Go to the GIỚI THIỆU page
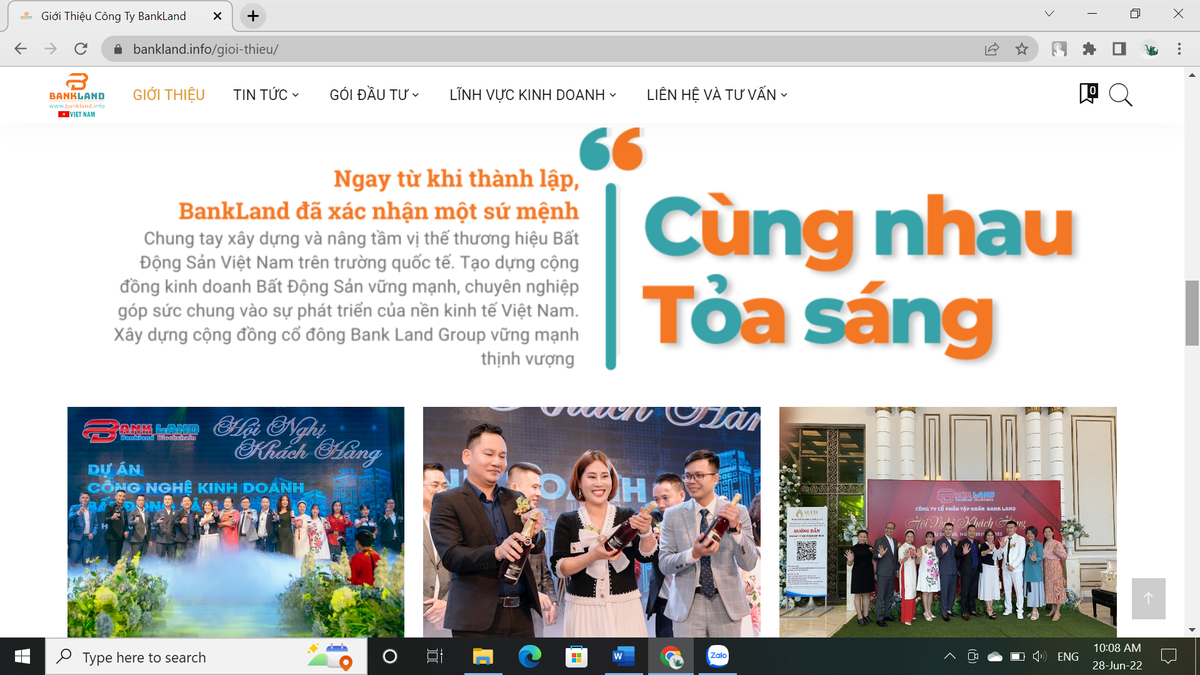Viewport: 1200px width, 675px height. tap(169, 95)
